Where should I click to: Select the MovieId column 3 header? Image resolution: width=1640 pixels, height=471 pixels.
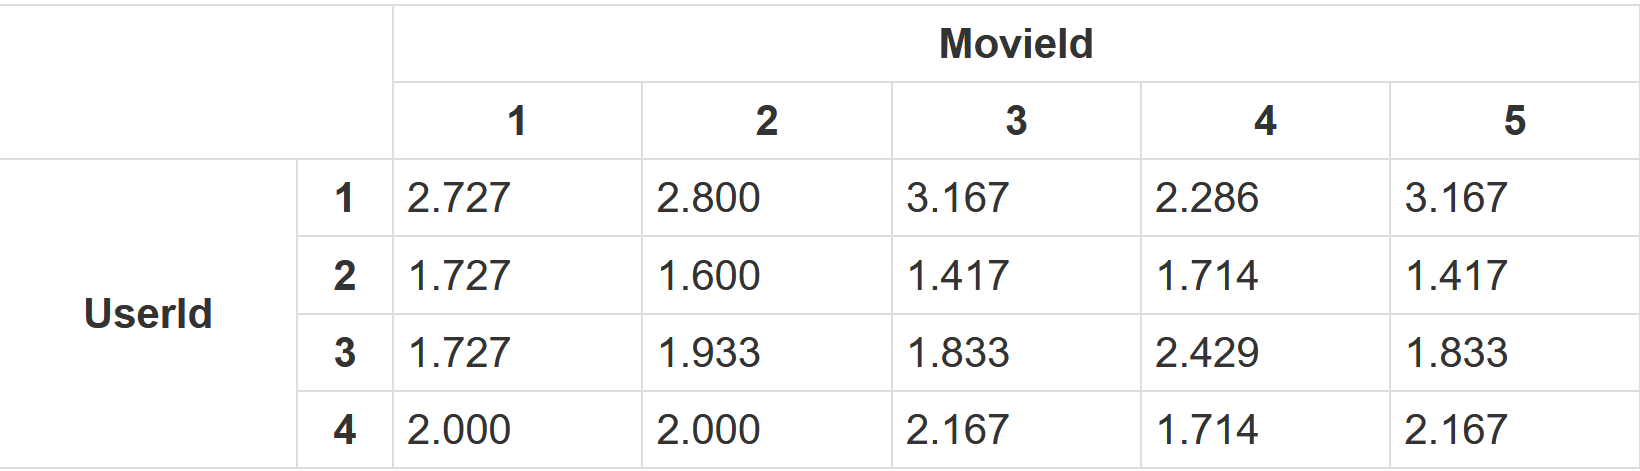1016,121
